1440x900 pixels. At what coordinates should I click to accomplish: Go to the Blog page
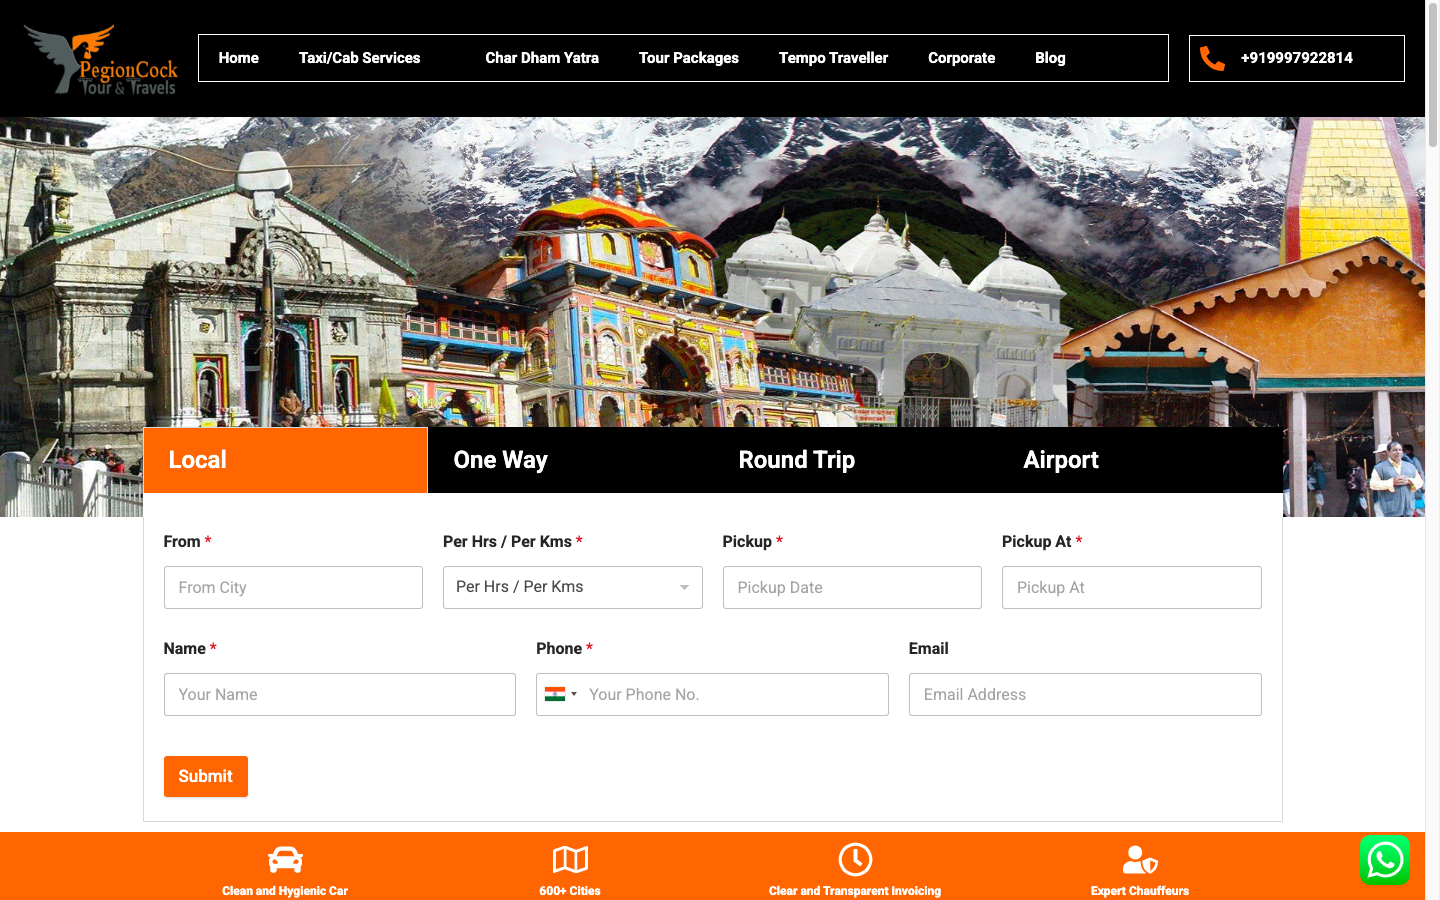(1049, 58)
